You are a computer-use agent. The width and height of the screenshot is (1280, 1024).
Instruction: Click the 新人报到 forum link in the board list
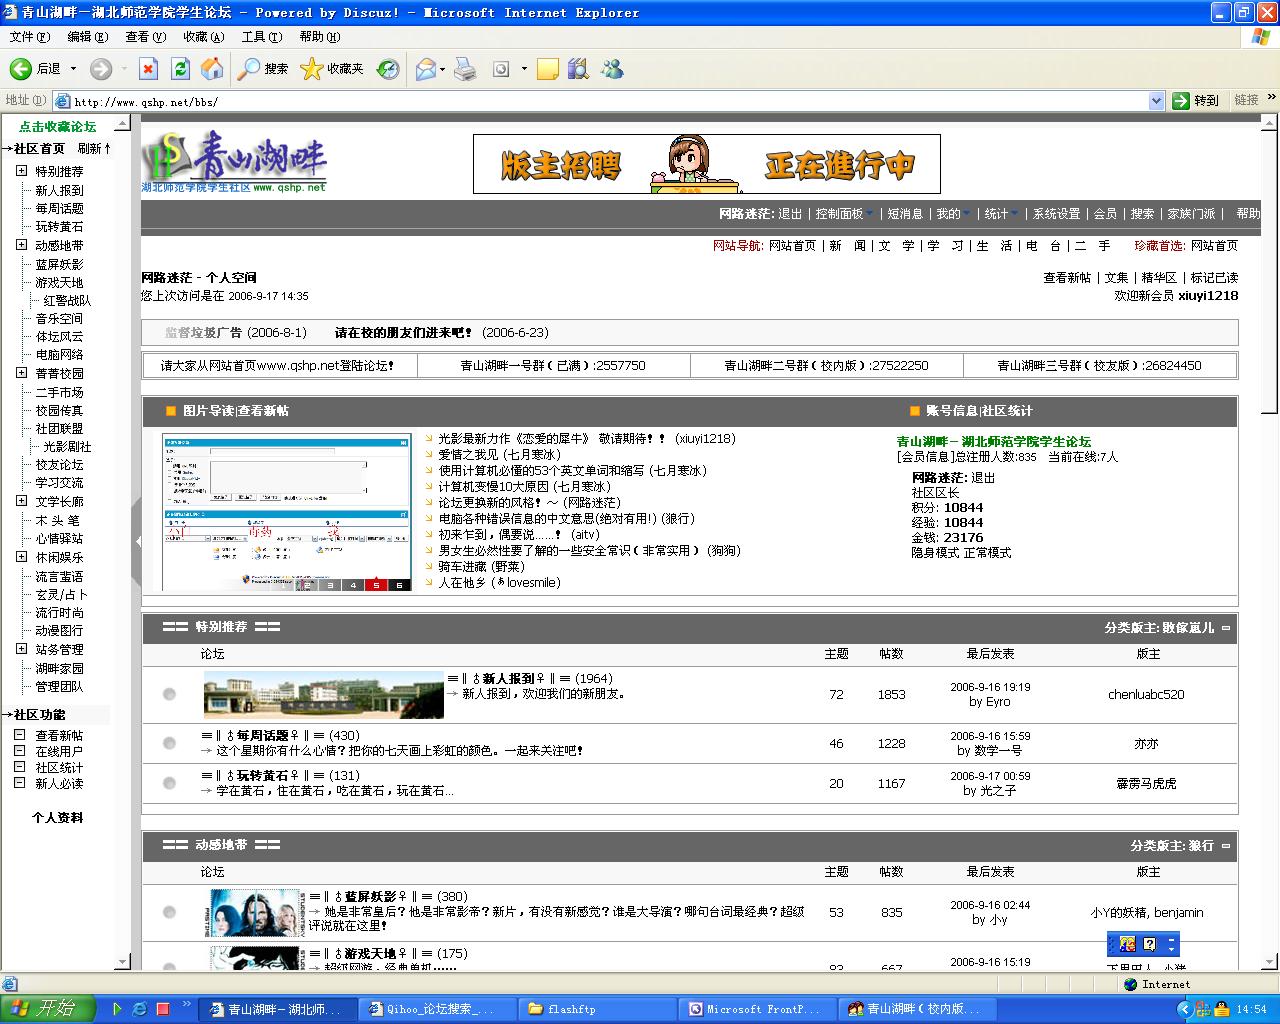[x=508, y=678]
